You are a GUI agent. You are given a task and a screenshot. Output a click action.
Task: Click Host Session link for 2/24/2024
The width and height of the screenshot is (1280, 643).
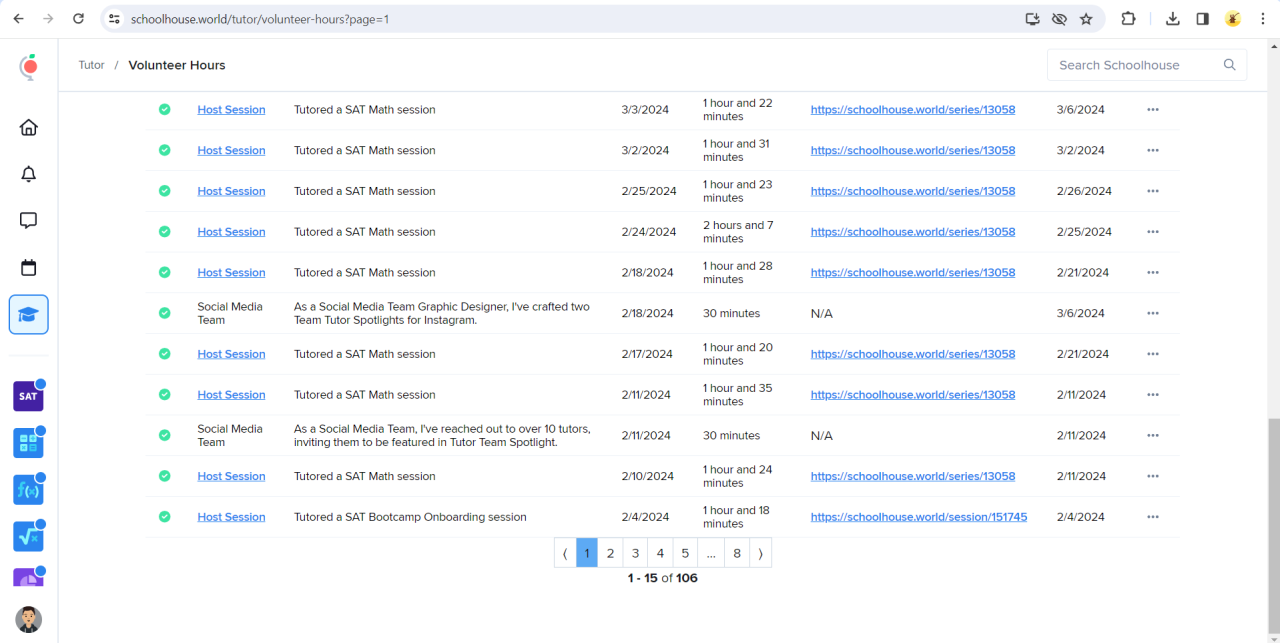[231, 232]
